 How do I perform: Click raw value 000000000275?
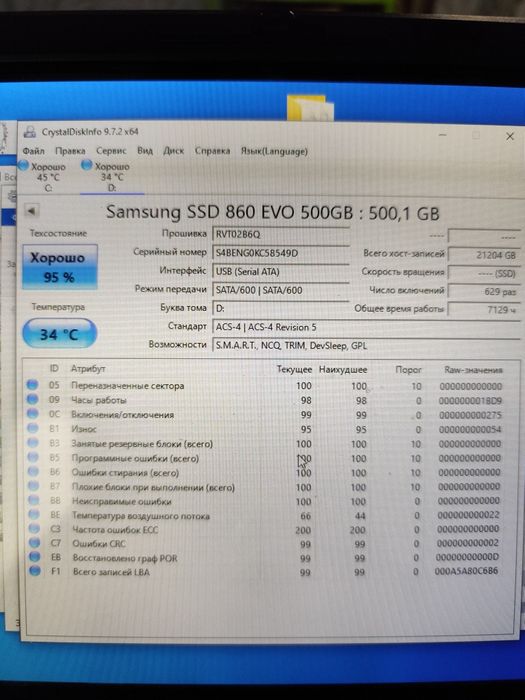click(470, 415)
